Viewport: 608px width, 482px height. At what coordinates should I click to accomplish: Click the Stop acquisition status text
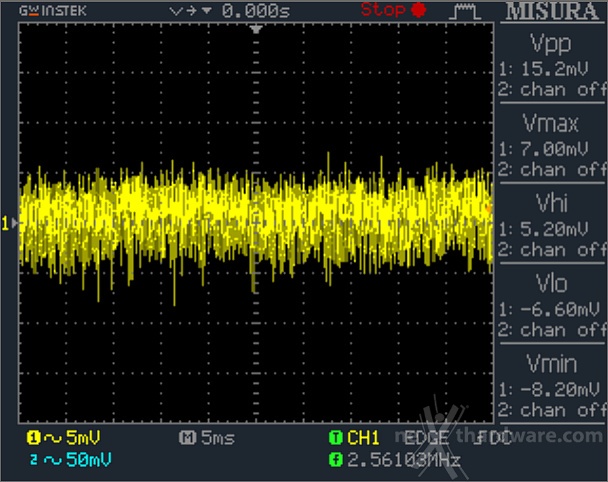click(383, 10)
